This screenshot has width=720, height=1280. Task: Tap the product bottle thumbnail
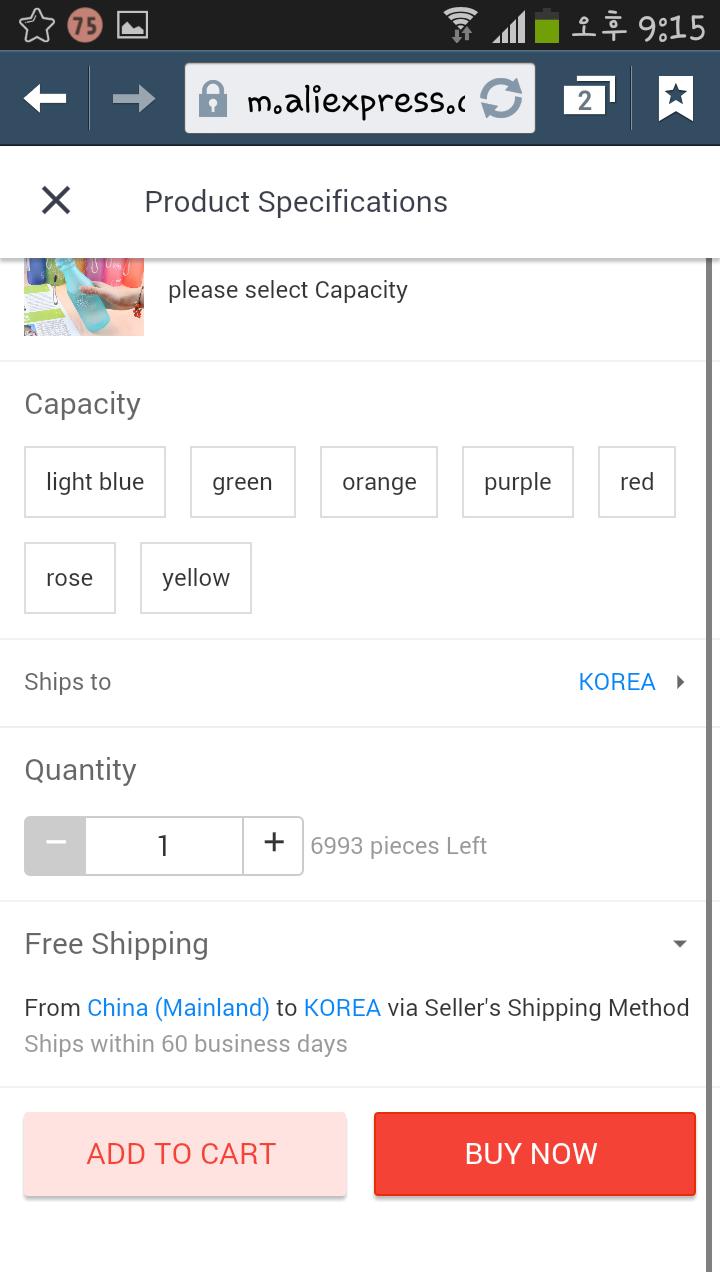84,297
